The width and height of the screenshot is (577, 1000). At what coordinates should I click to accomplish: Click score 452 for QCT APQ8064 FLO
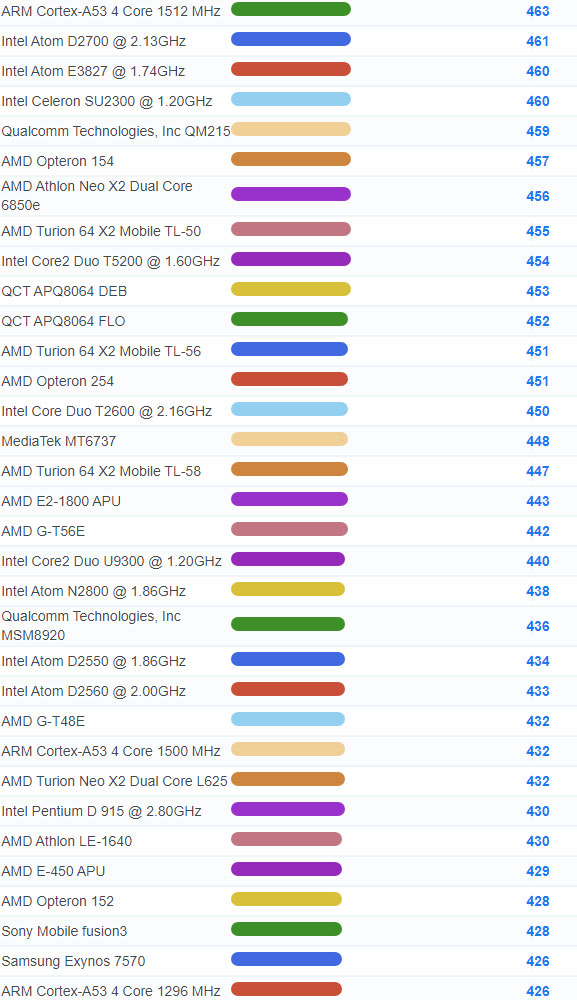pos(537,321)
